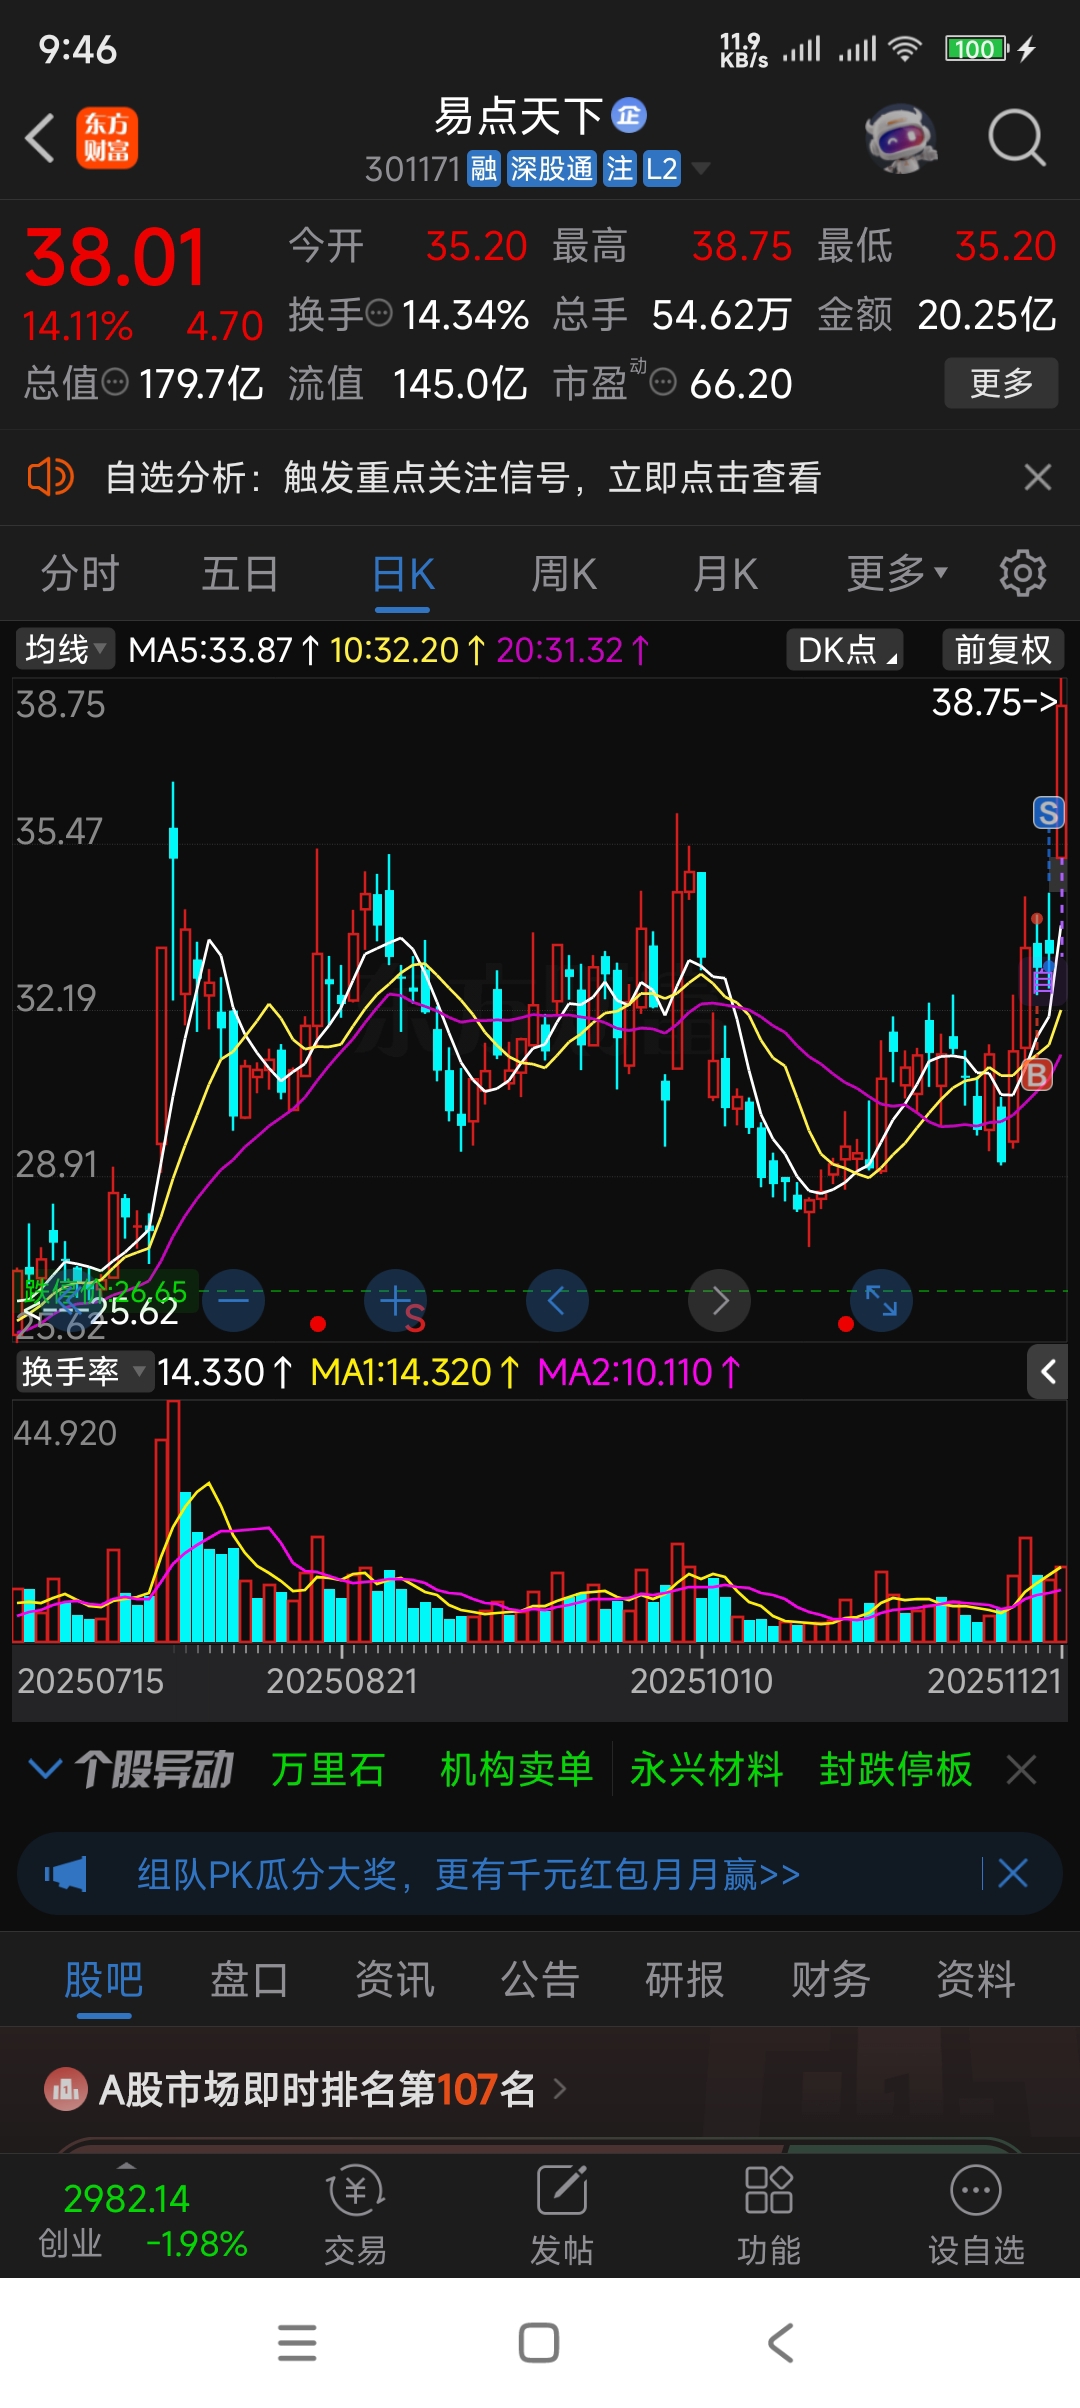
Task: Open the 财务 tab
Action: pyautogui.click(x=830, y=1979)
